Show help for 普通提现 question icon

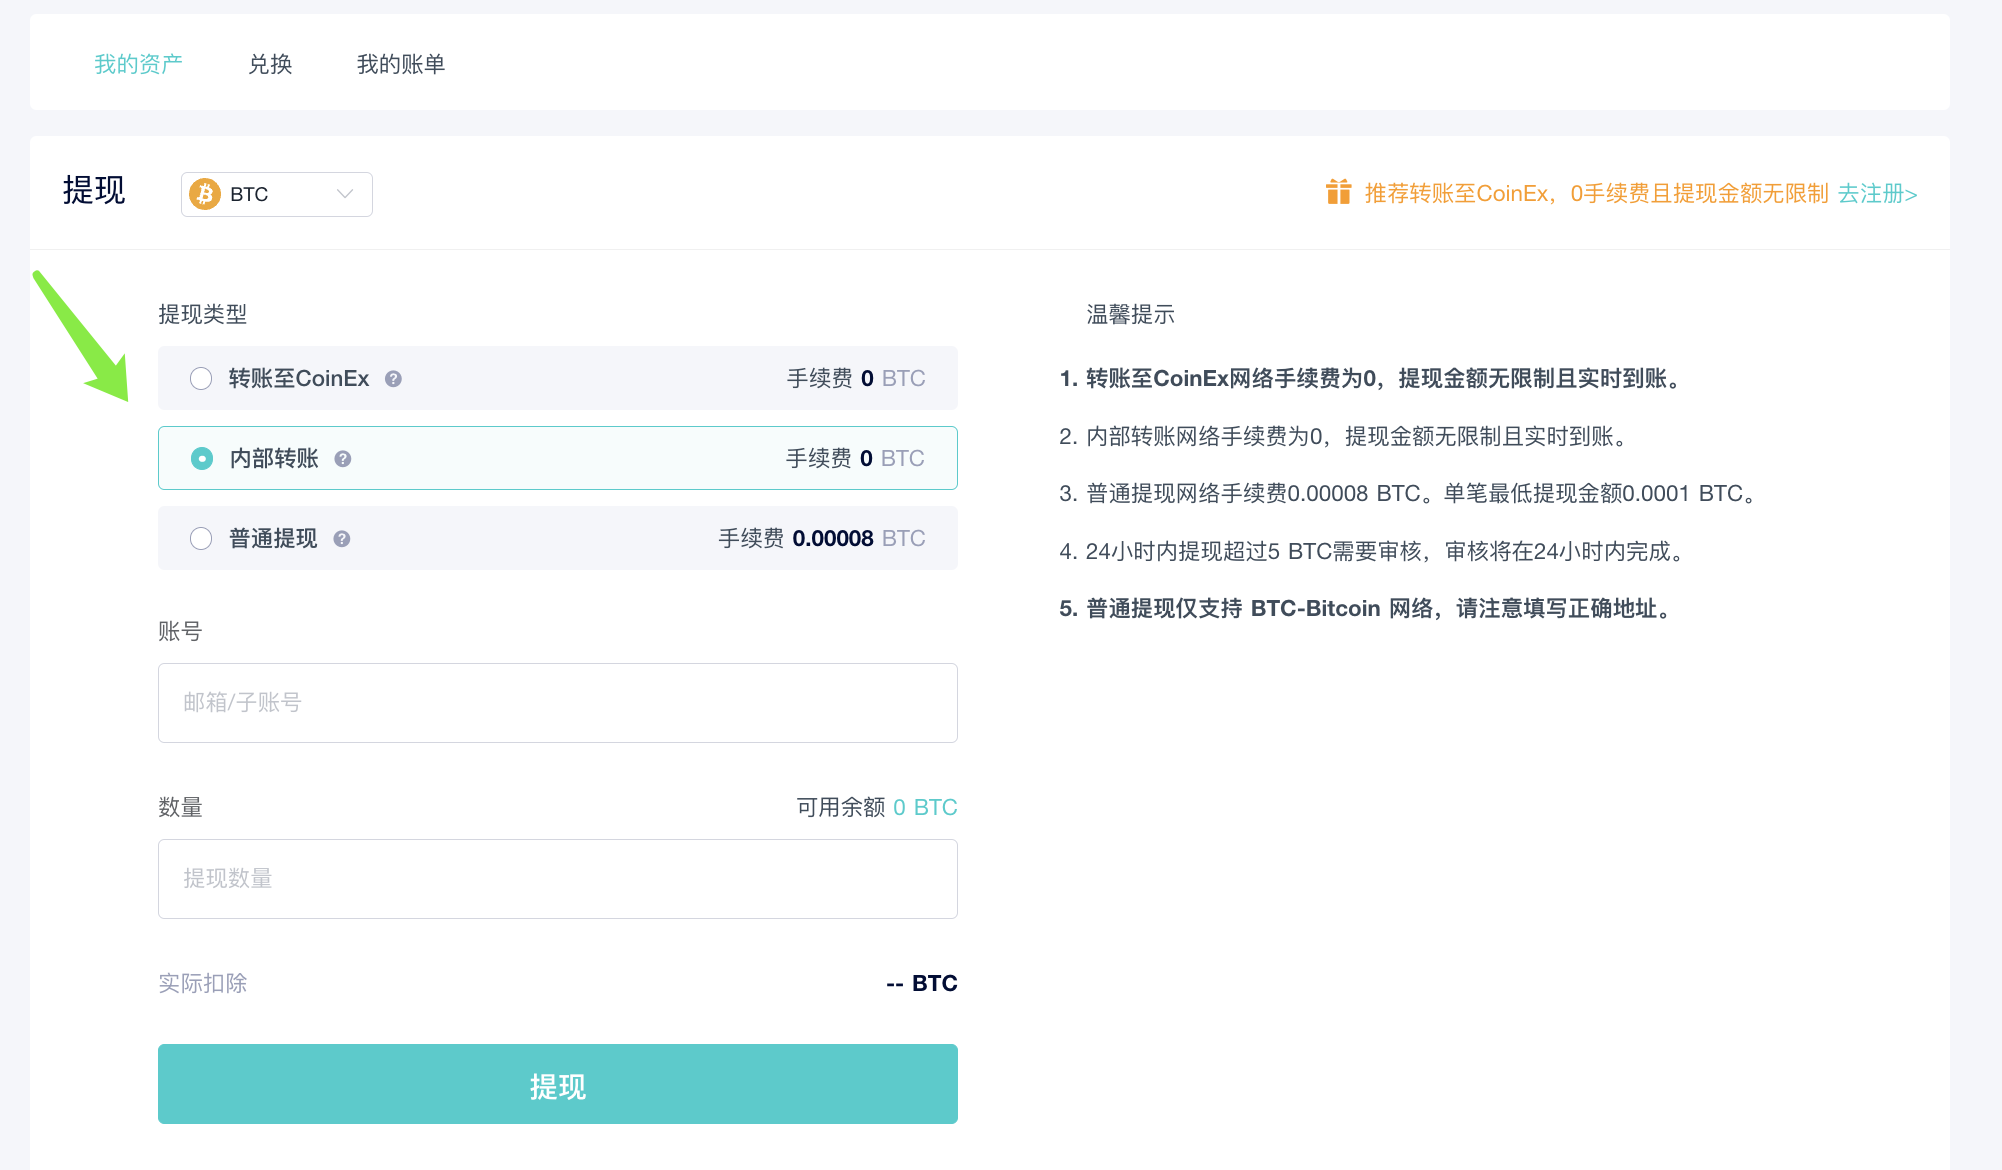[342, 539]
